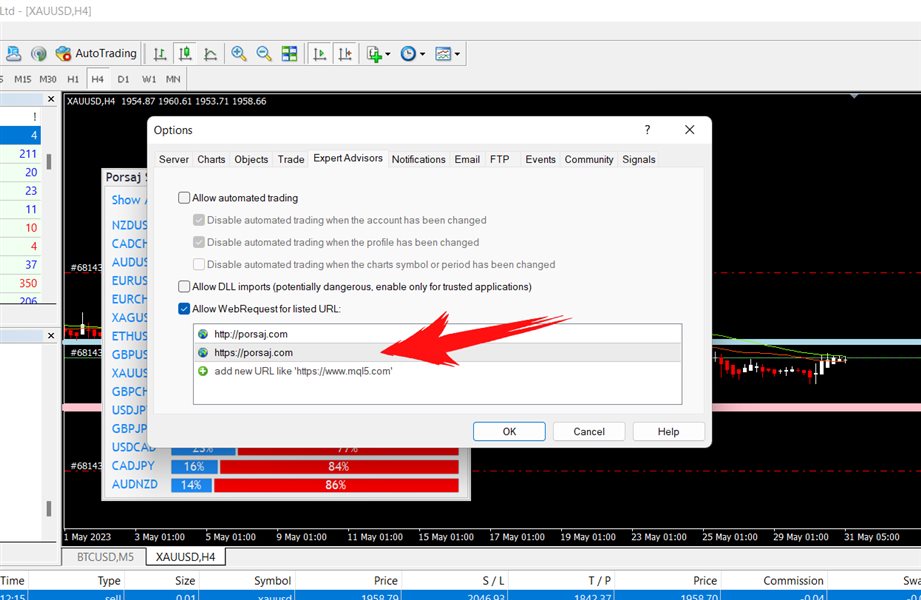Screen dimensions: 921x600
Task: Zoom out on the chart
Action: (264, 54)
